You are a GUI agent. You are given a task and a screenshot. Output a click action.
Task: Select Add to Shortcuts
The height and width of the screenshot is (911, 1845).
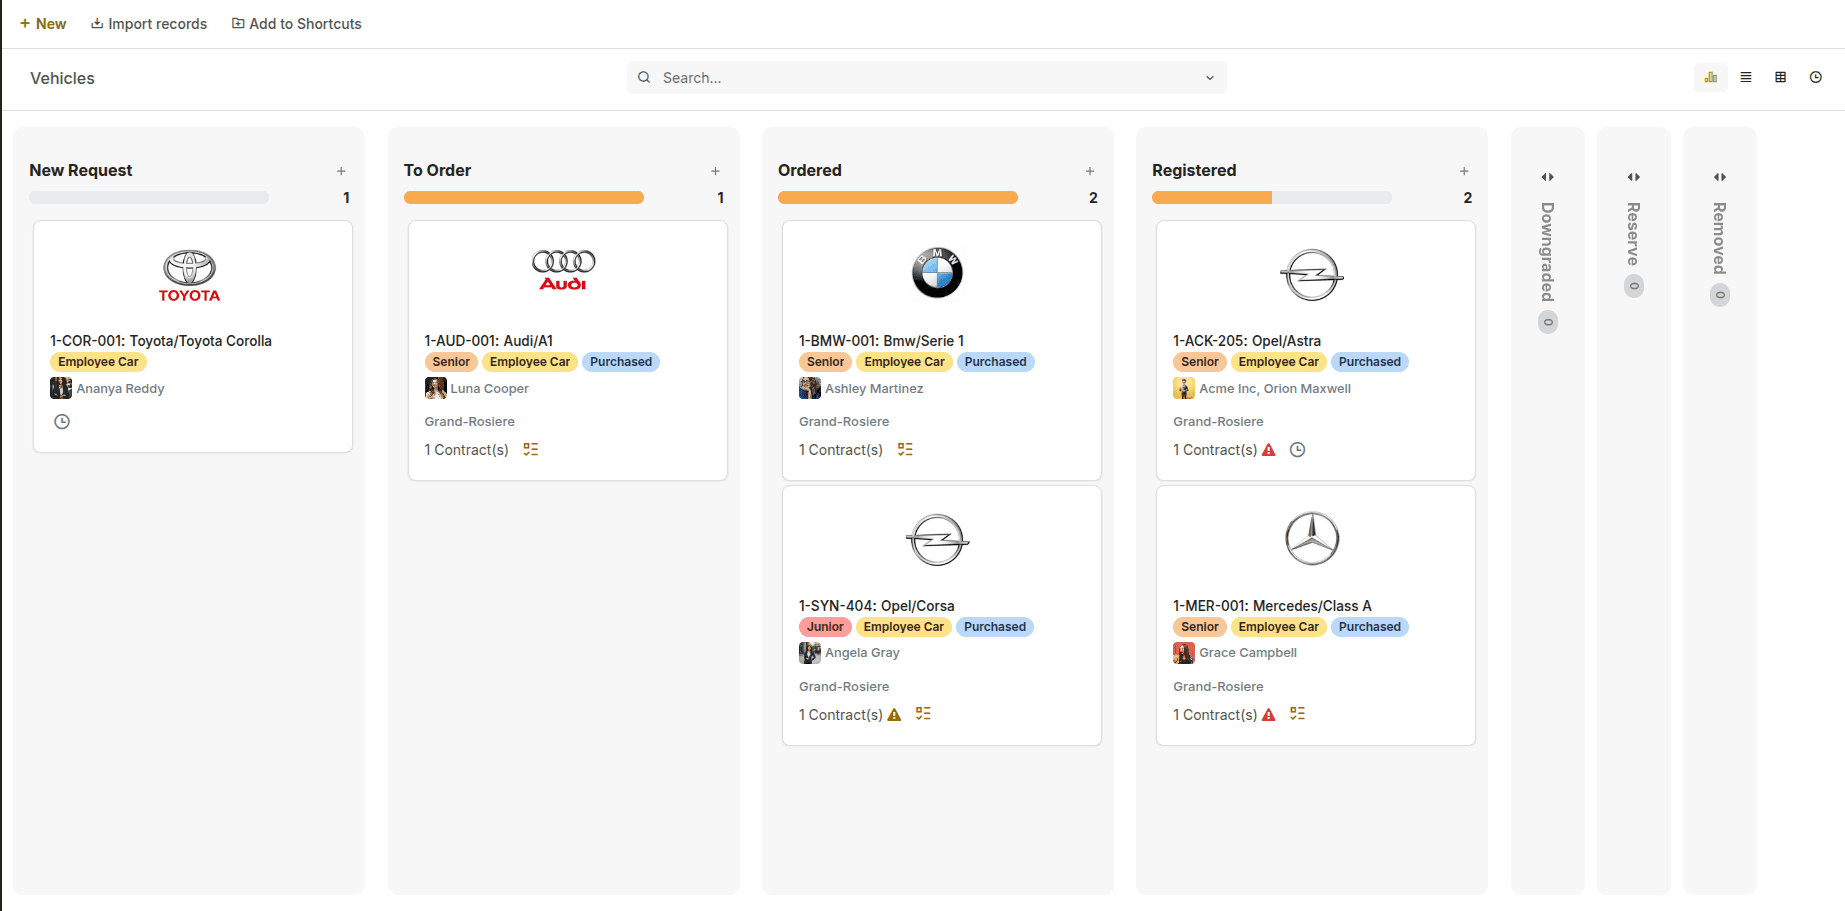pos(296,23)
